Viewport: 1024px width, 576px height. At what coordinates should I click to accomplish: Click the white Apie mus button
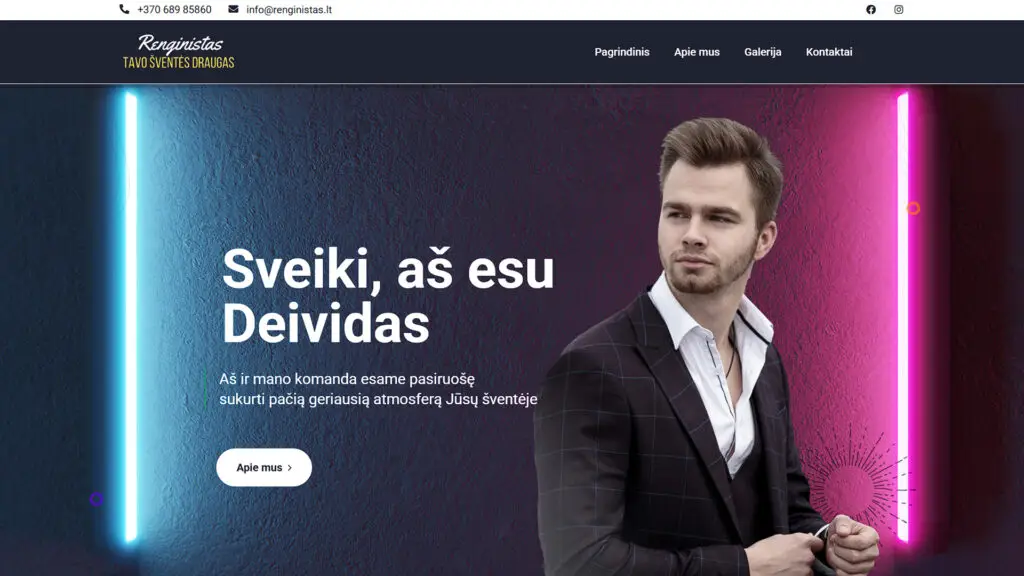(264, 468)
